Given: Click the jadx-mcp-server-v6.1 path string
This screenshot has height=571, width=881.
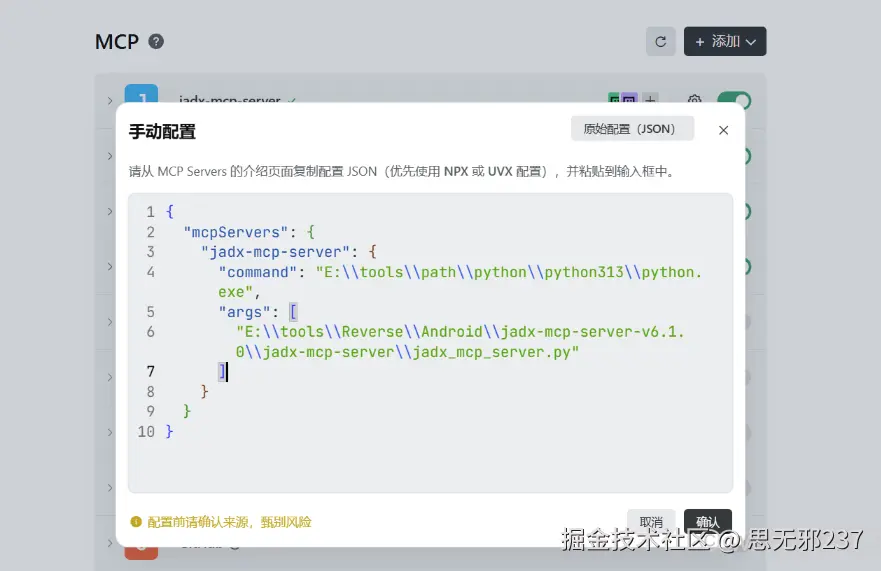Looking at the screenshot, I should (460, 332).
